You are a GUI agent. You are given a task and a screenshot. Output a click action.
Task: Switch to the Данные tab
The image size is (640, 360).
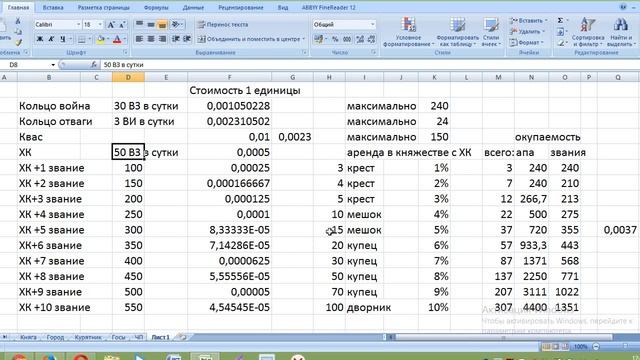(x=193, y=7)
